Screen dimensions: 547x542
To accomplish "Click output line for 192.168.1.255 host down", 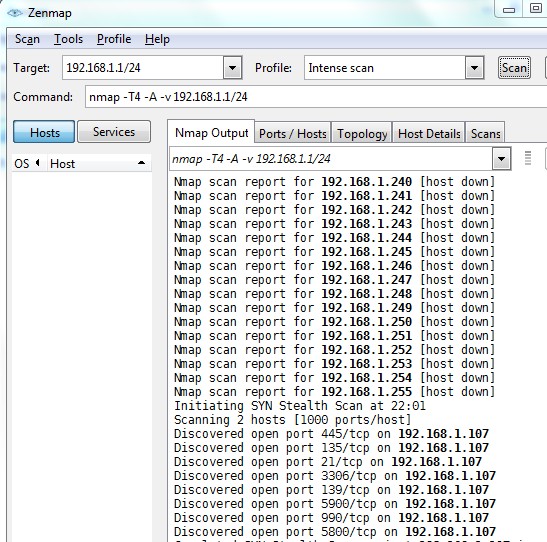I will pyautogui.click(x=334, y=392).
